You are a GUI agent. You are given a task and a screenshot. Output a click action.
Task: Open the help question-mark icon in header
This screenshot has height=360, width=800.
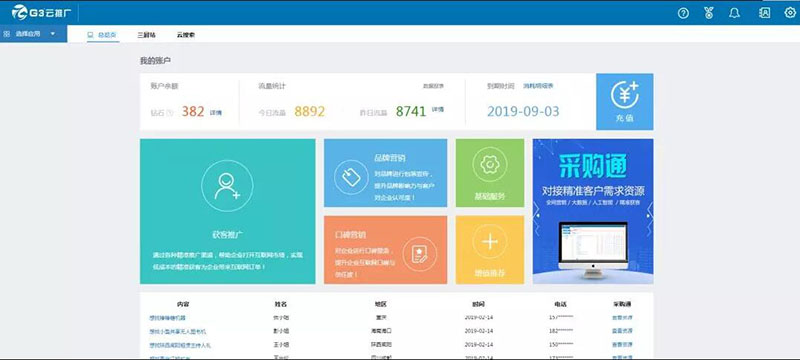[683, 14]
